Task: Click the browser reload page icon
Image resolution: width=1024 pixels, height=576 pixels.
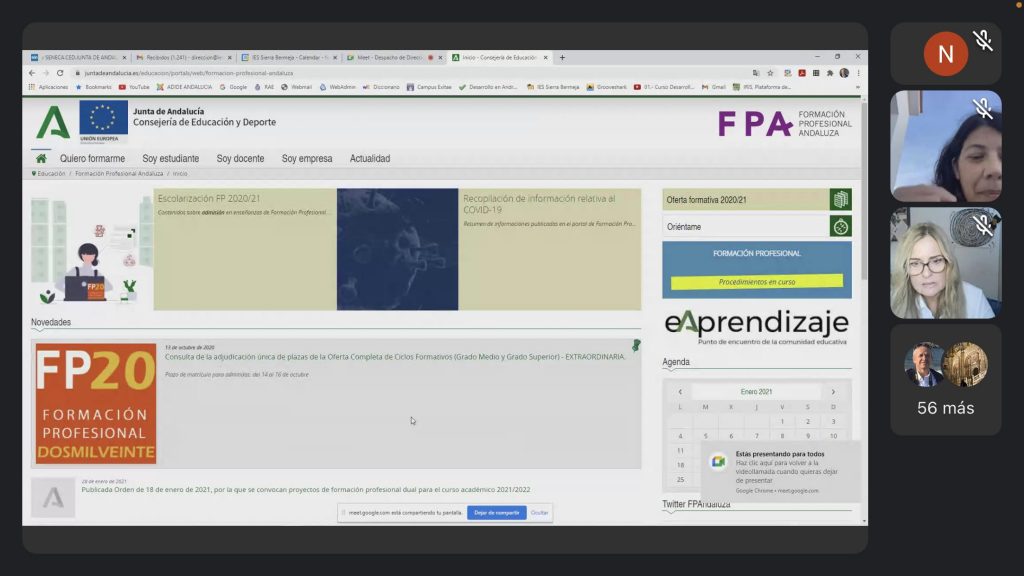Action: coord(60,73)
